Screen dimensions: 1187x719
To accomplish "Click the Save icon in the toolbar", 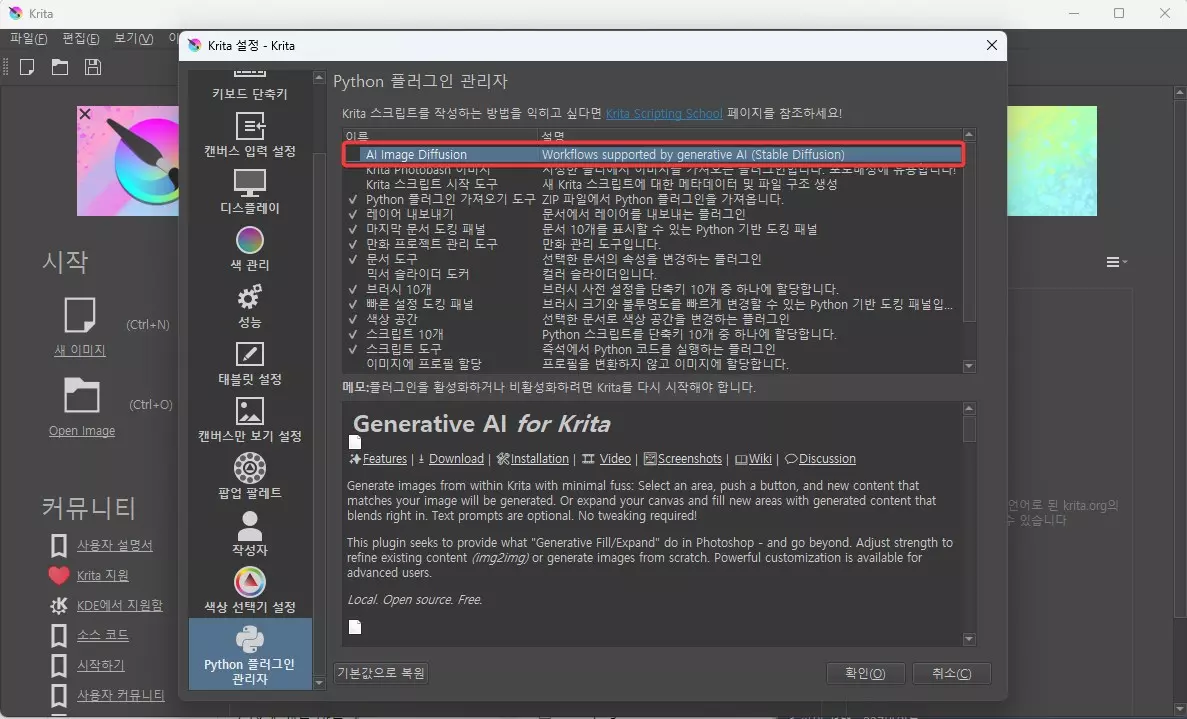I will [x=93, y=66].
